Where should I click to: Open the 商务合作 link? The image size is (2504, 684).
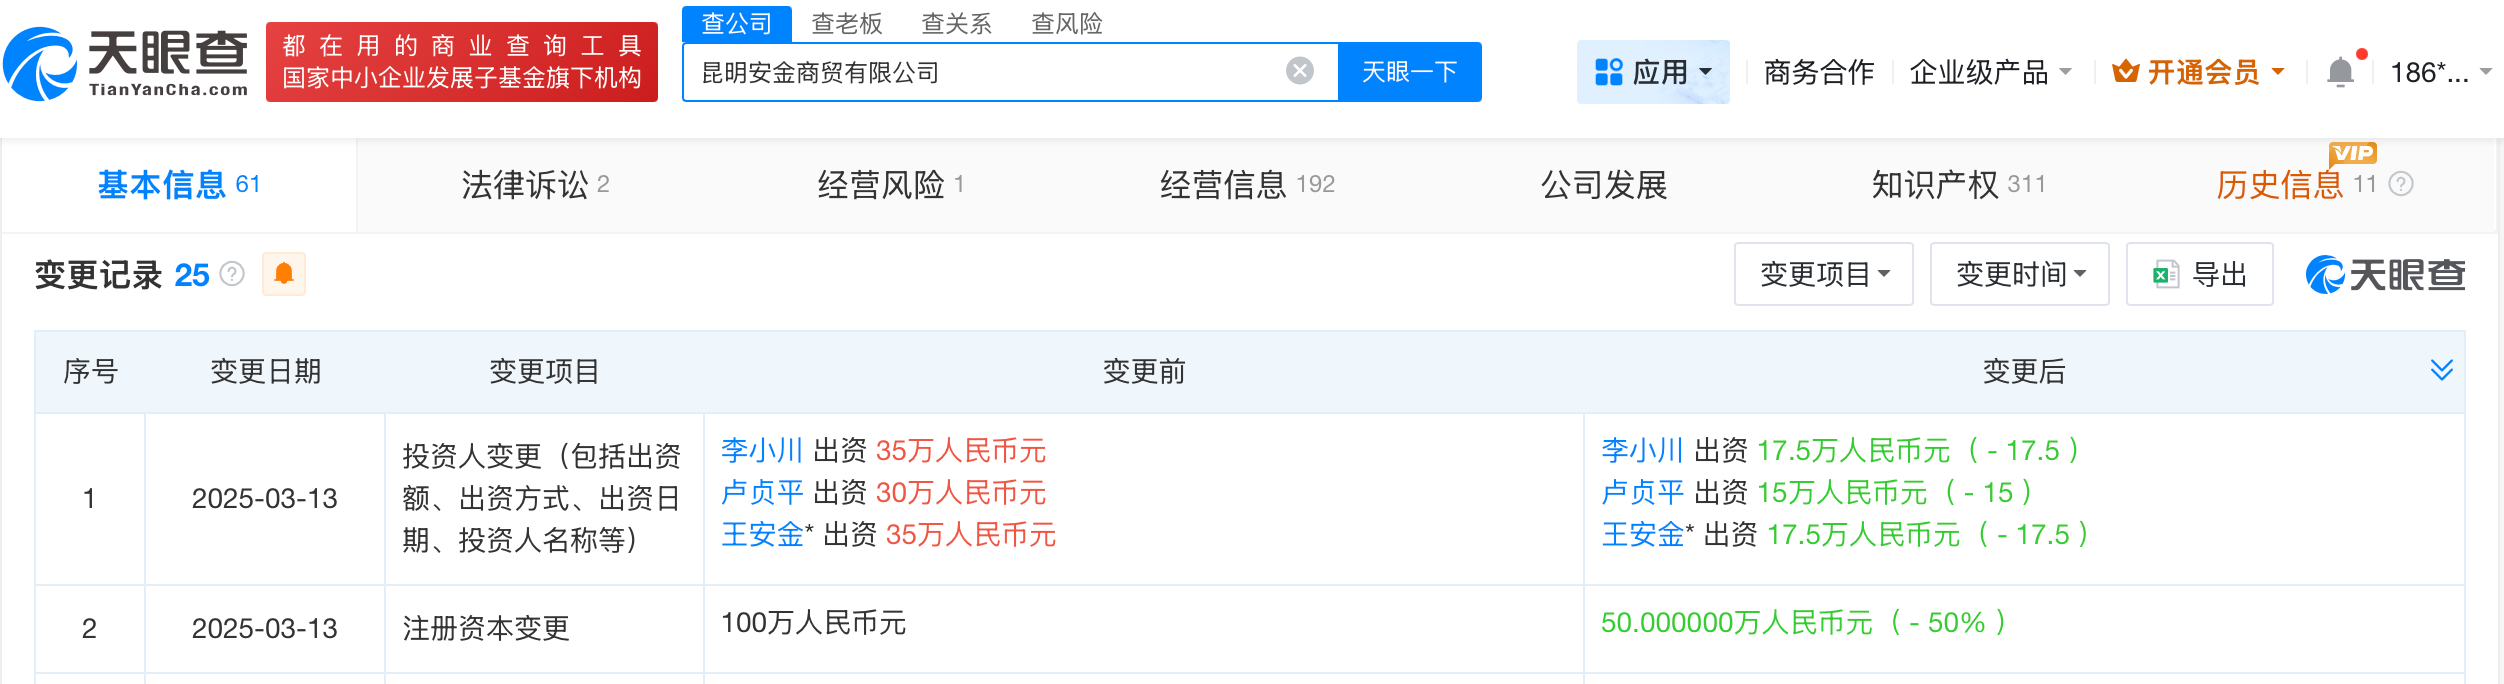[1818, 72]
